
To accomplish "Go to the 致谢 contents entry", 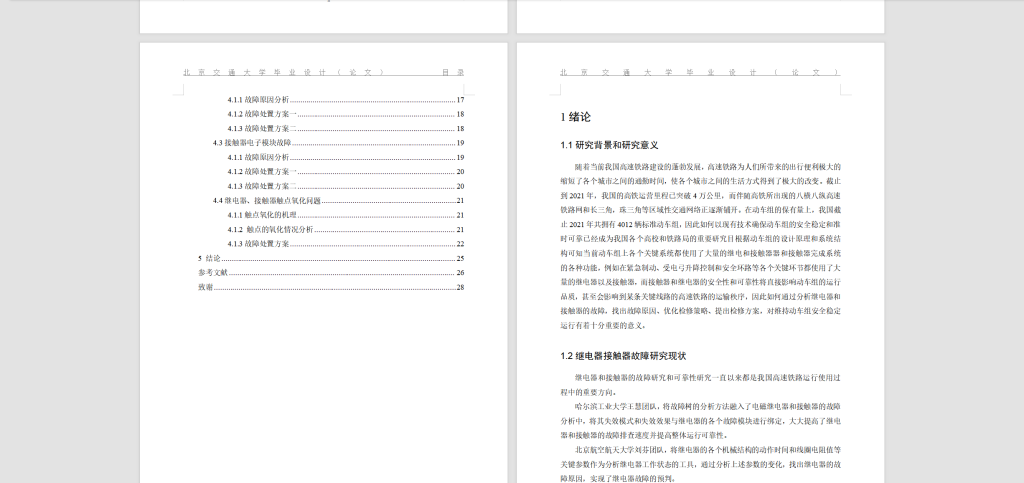I will point(205,287).
